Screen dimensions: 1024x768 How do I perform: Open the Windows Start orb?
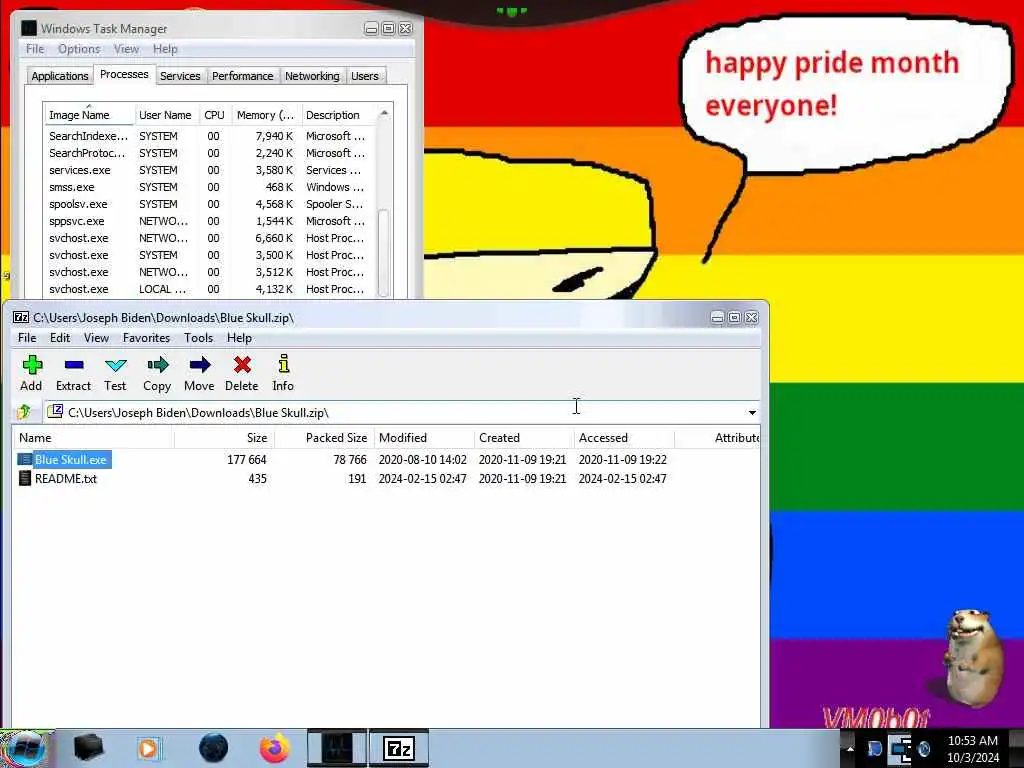click(26, 748)
